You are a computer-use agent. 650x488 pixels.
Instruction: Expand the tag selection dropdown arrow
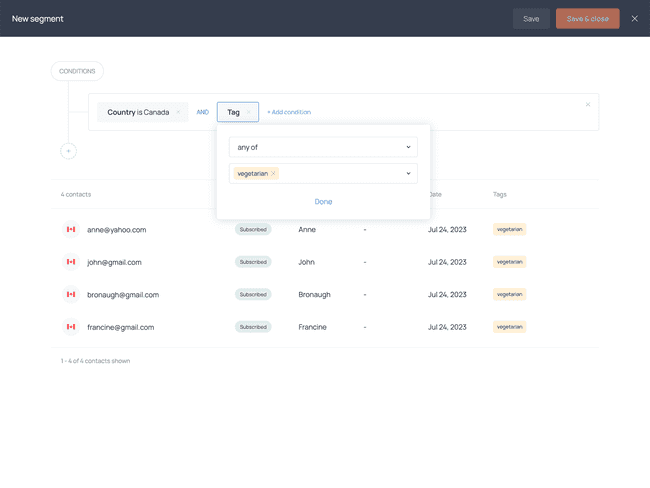click(x=408, y=173)
